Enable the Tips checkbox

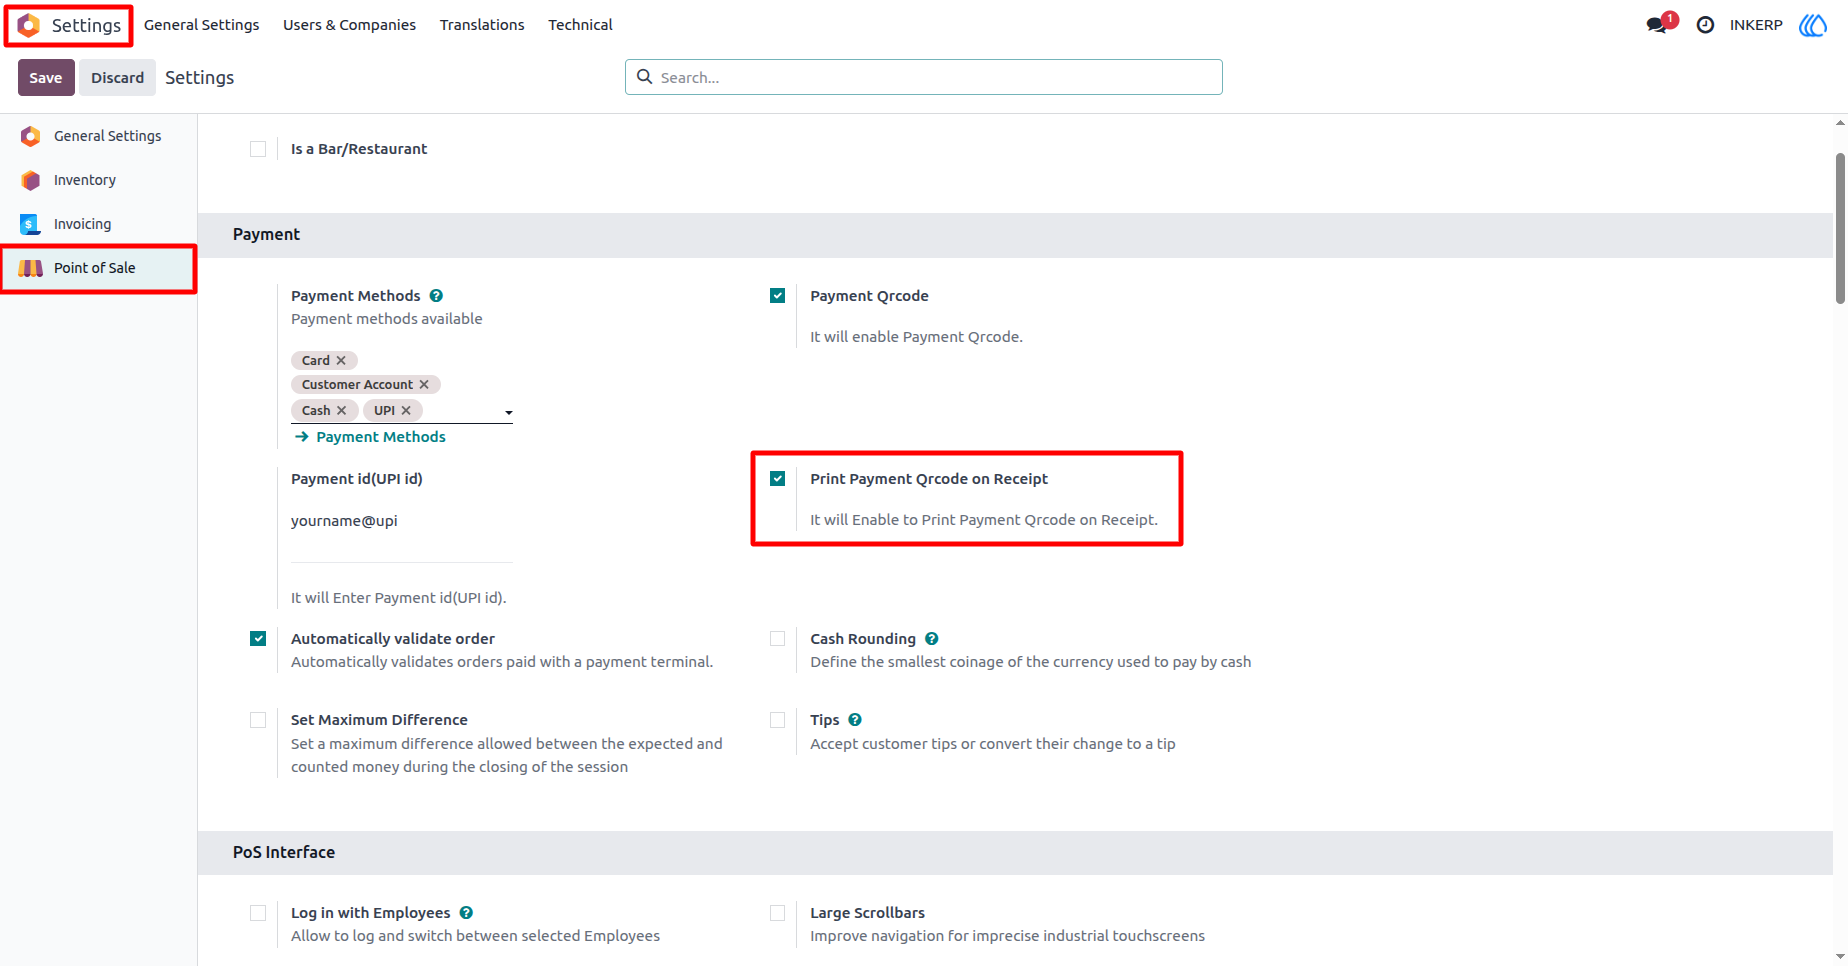(777, 720)
